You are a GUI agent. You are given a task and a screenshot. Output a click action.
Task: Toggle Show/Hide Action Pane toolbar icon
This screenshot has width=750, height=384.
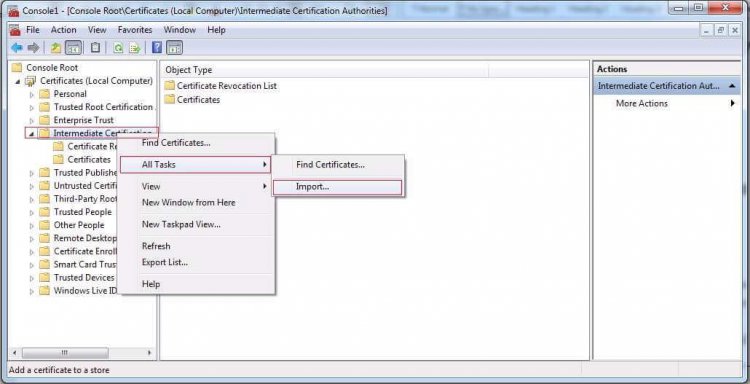click(x=174, y=47)
